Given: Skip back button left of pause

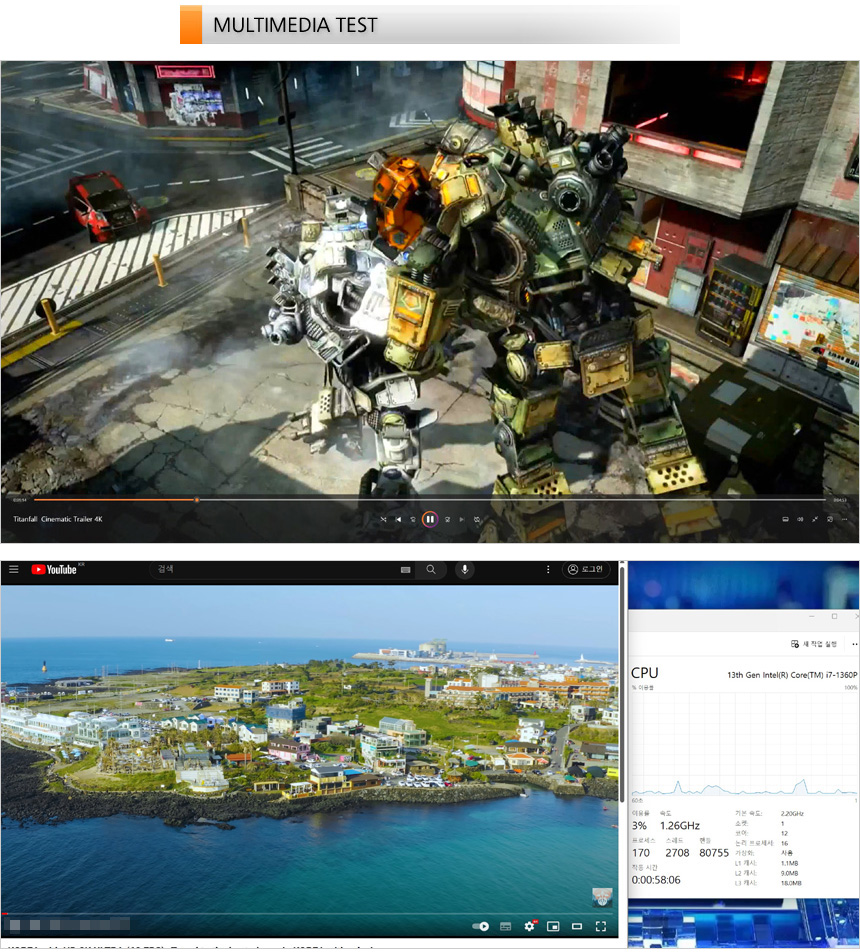Looking at the screenshot, I should (413, 519).
